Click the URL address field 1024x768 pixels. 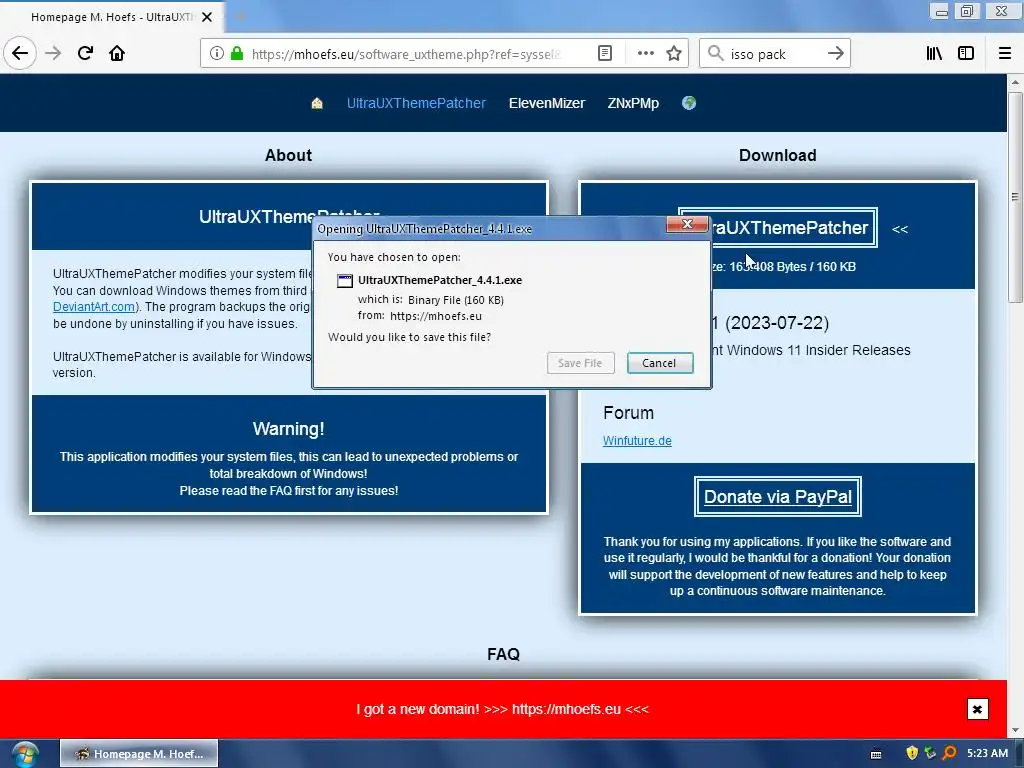[x=405, y=54]
